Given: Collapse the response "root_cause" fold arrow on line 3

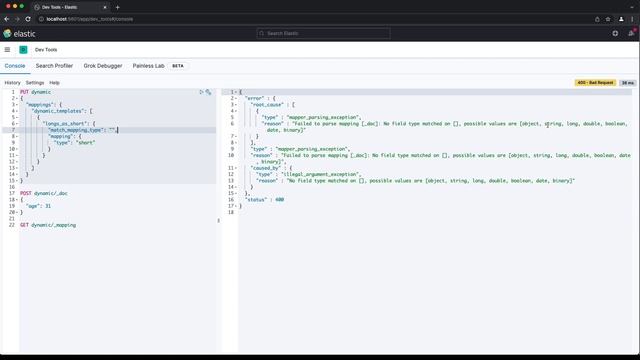Looking at the screenshot, I should 236,105.
